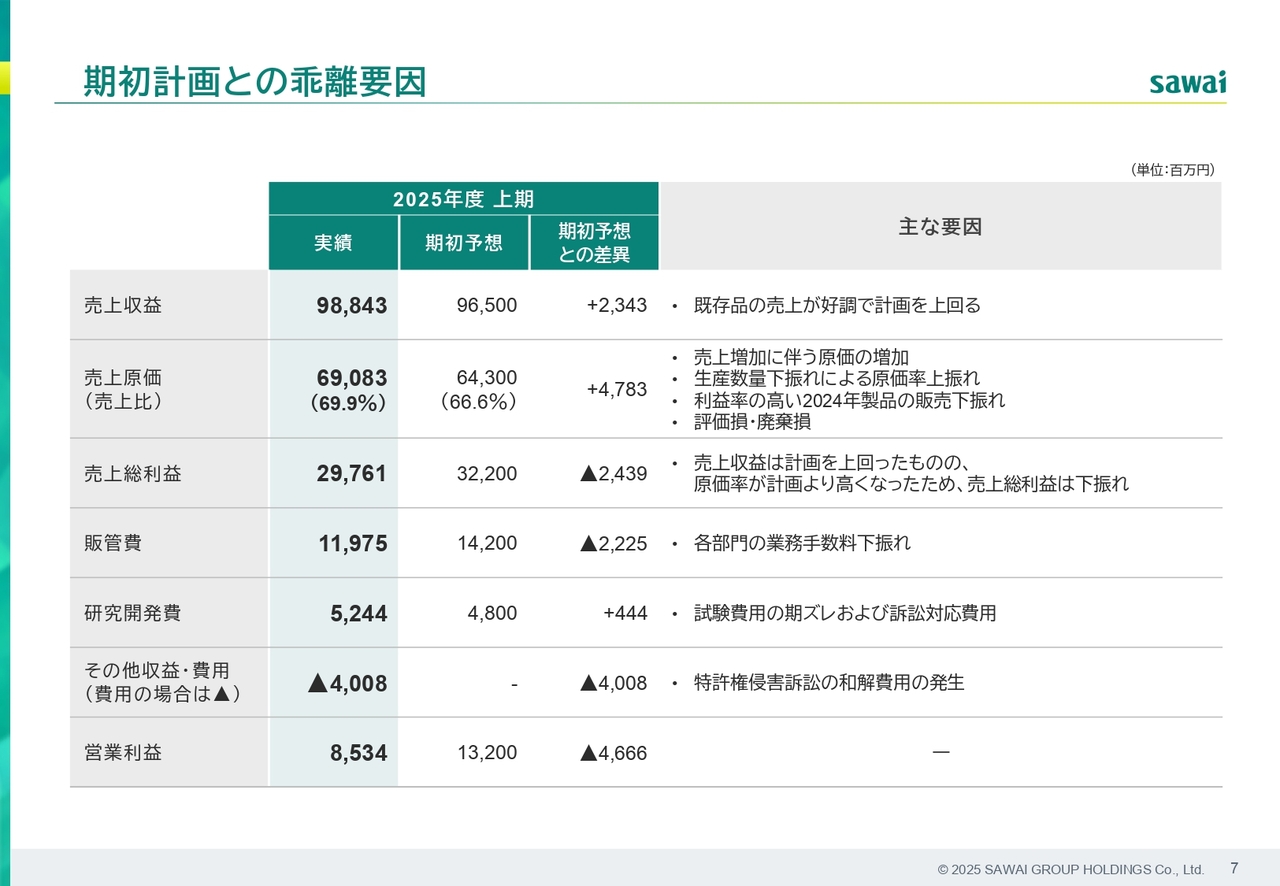The image size is (1280, 886).
Task: Select the 期初予想との差異 column header
Action: [x=594, y=243]
